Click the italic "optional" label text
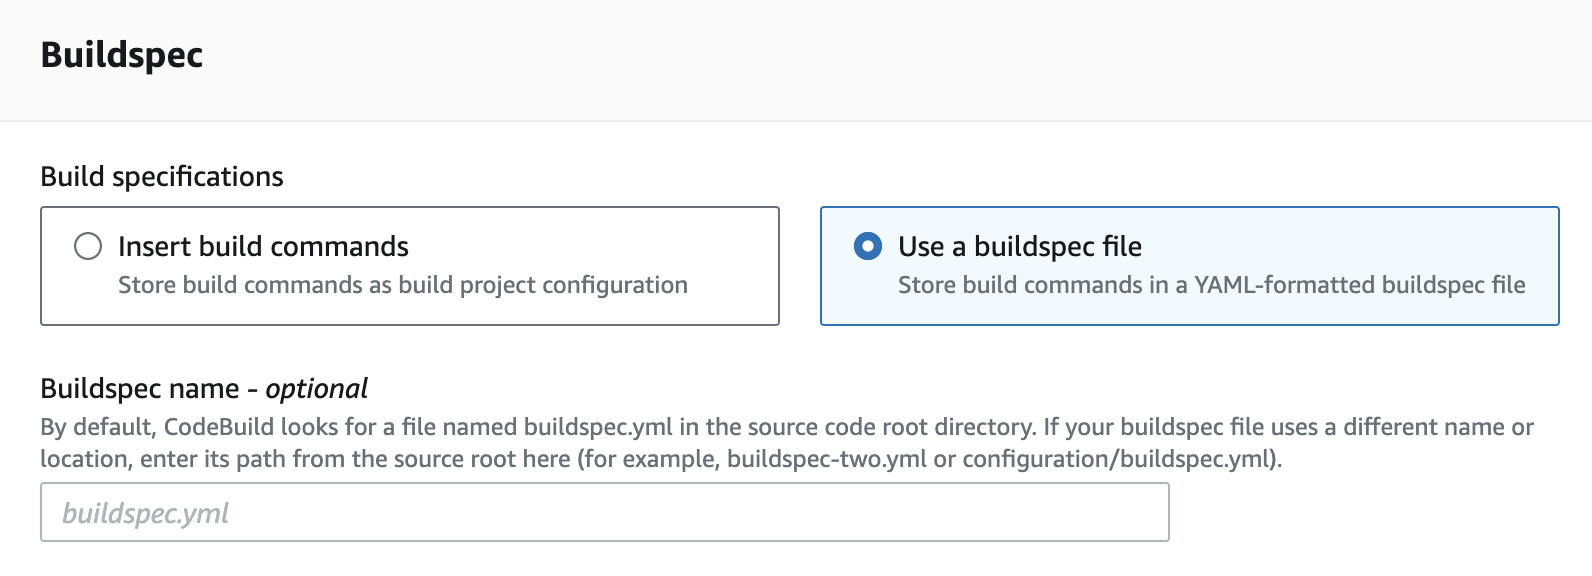 pyautogui.click(x=316, y=388)
